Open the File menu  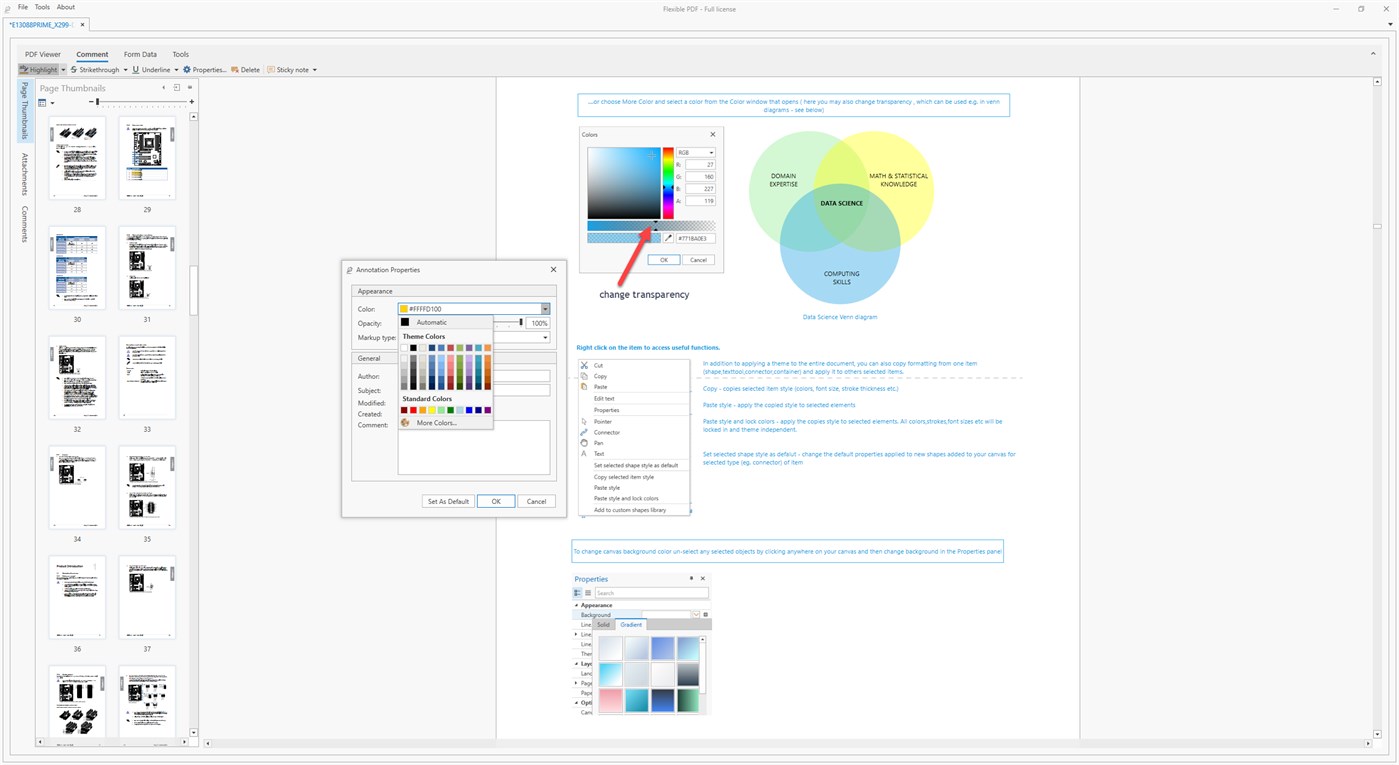(23, 7)
